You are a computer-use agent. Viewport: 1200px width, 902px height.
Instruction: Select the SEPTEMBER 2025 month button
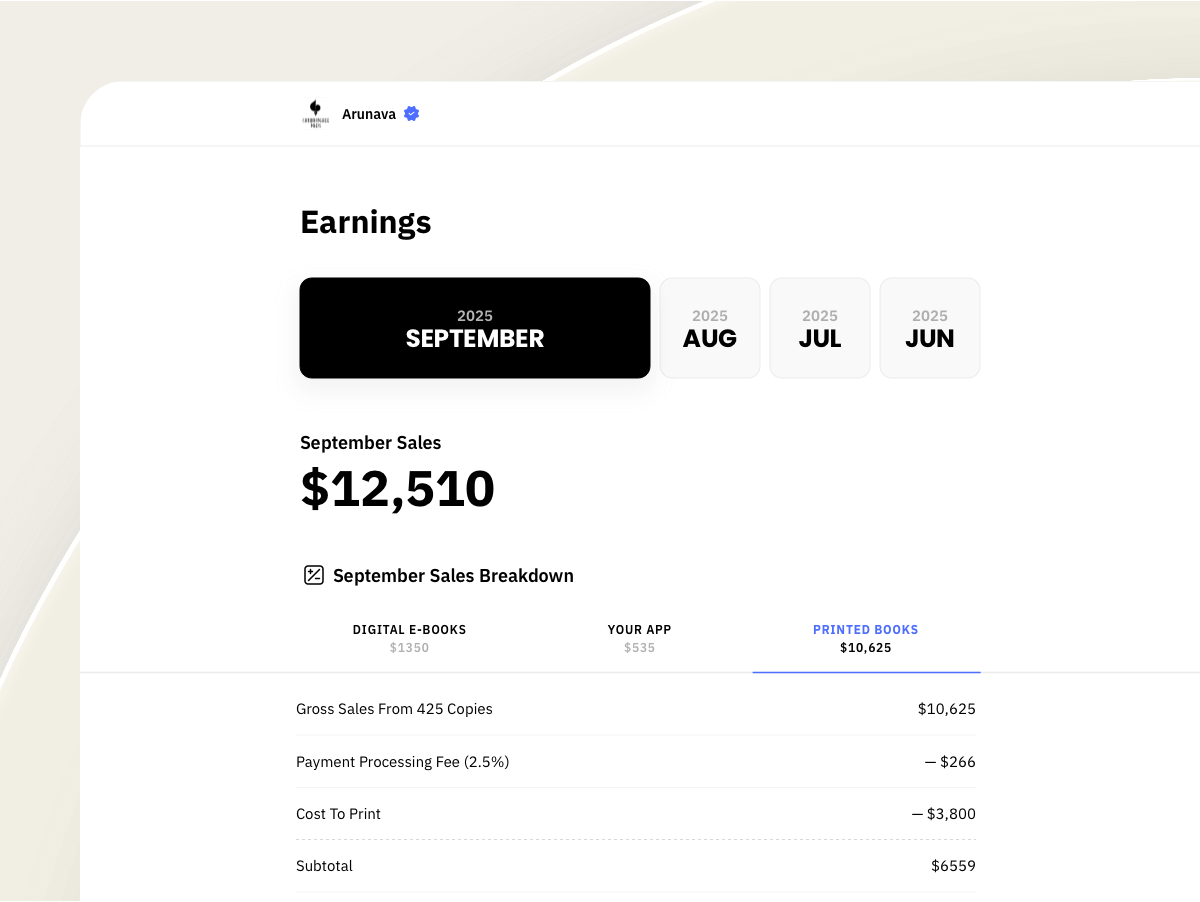pos(474,328)
